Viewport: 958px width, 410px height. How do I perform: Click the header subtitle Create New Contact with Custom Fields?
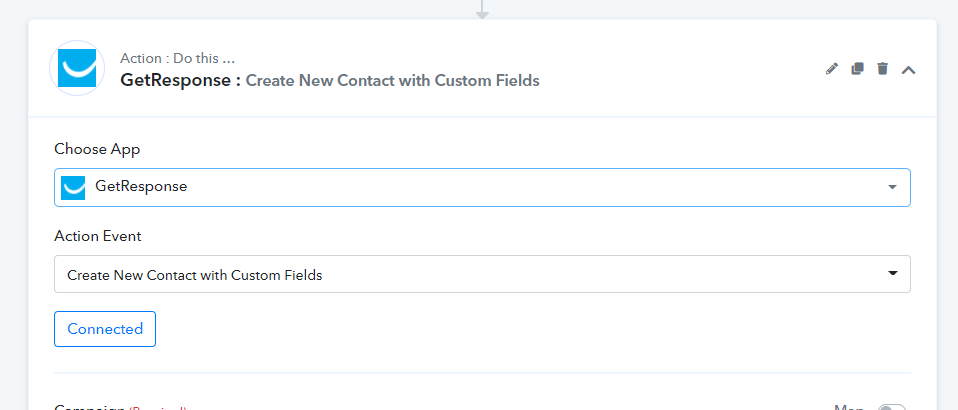click(x=392, y=81)
